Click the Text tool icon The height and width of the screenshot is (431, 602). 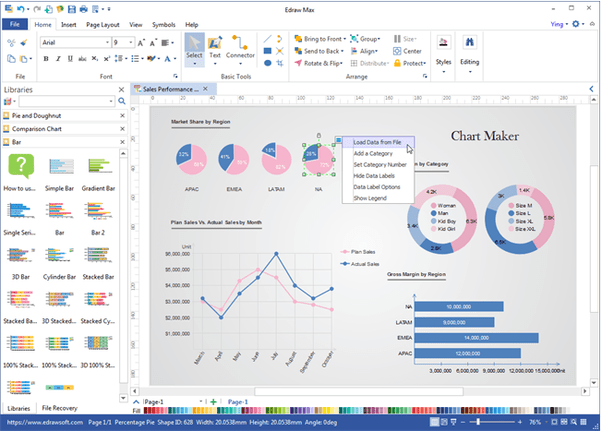[x=215, y=43]
